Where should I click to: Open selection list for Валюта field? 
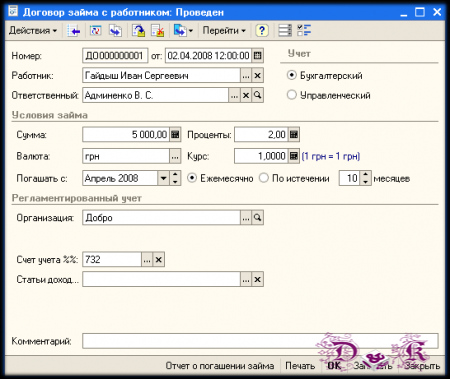point(175,156)
